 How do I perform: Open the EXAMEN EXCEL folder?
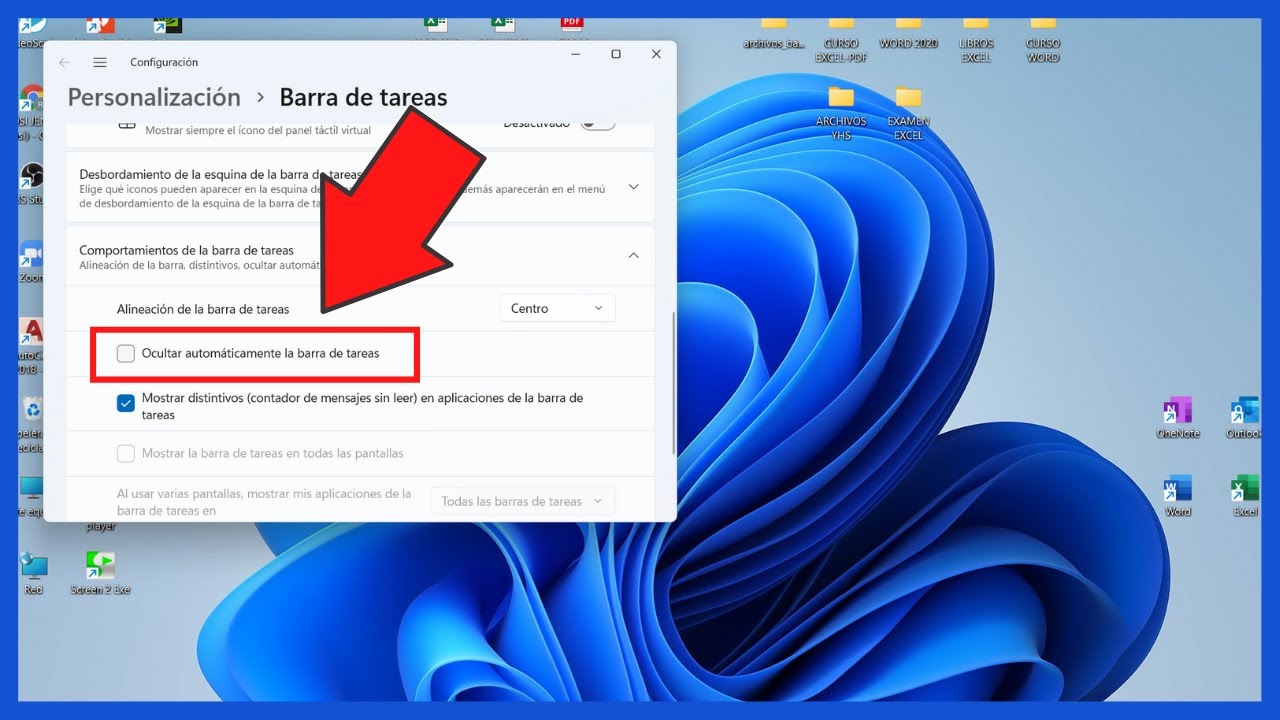(908, 100)
